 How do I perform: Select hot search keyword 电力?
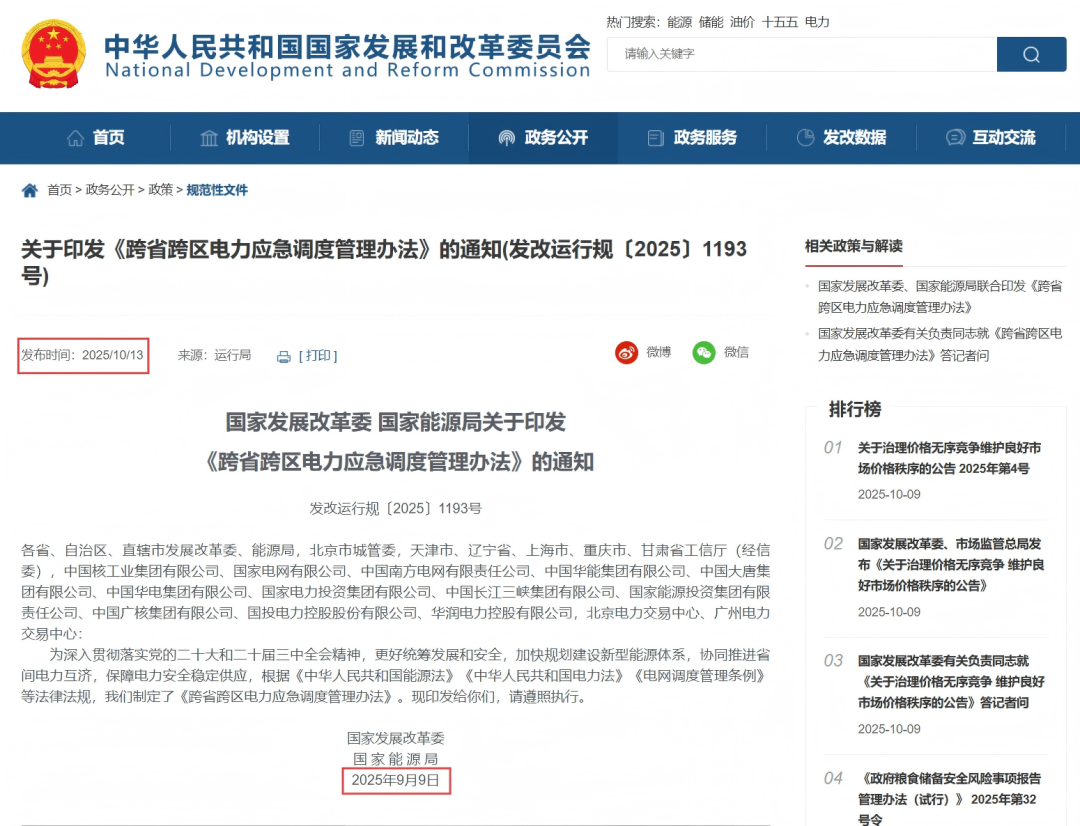pos(817,22)
